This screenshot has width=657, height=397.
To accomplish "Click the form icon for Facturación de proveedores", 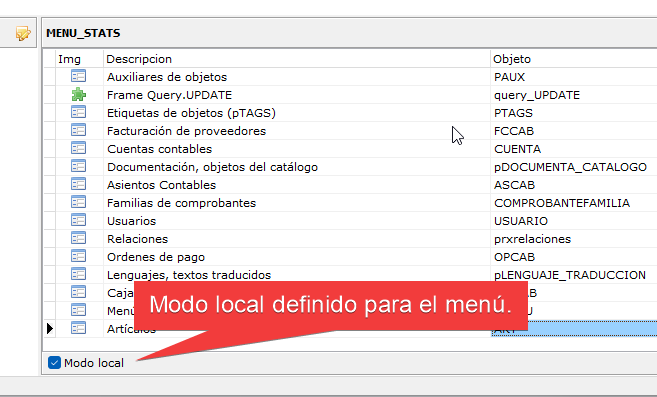I will point(78,130).
